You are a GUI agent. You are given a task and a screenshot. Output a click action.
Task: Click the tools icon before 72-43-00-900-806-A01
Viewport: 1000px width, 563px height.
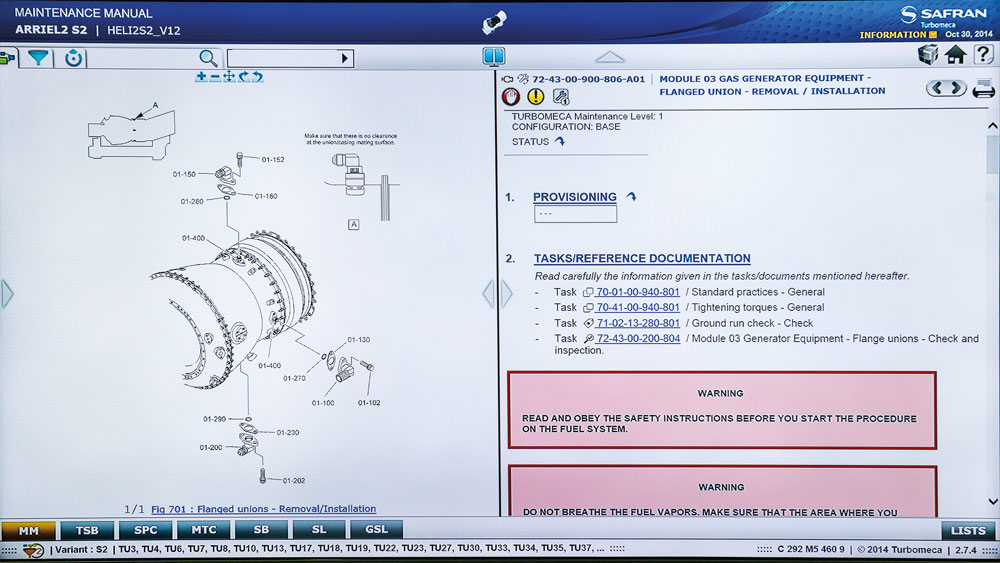523,79
